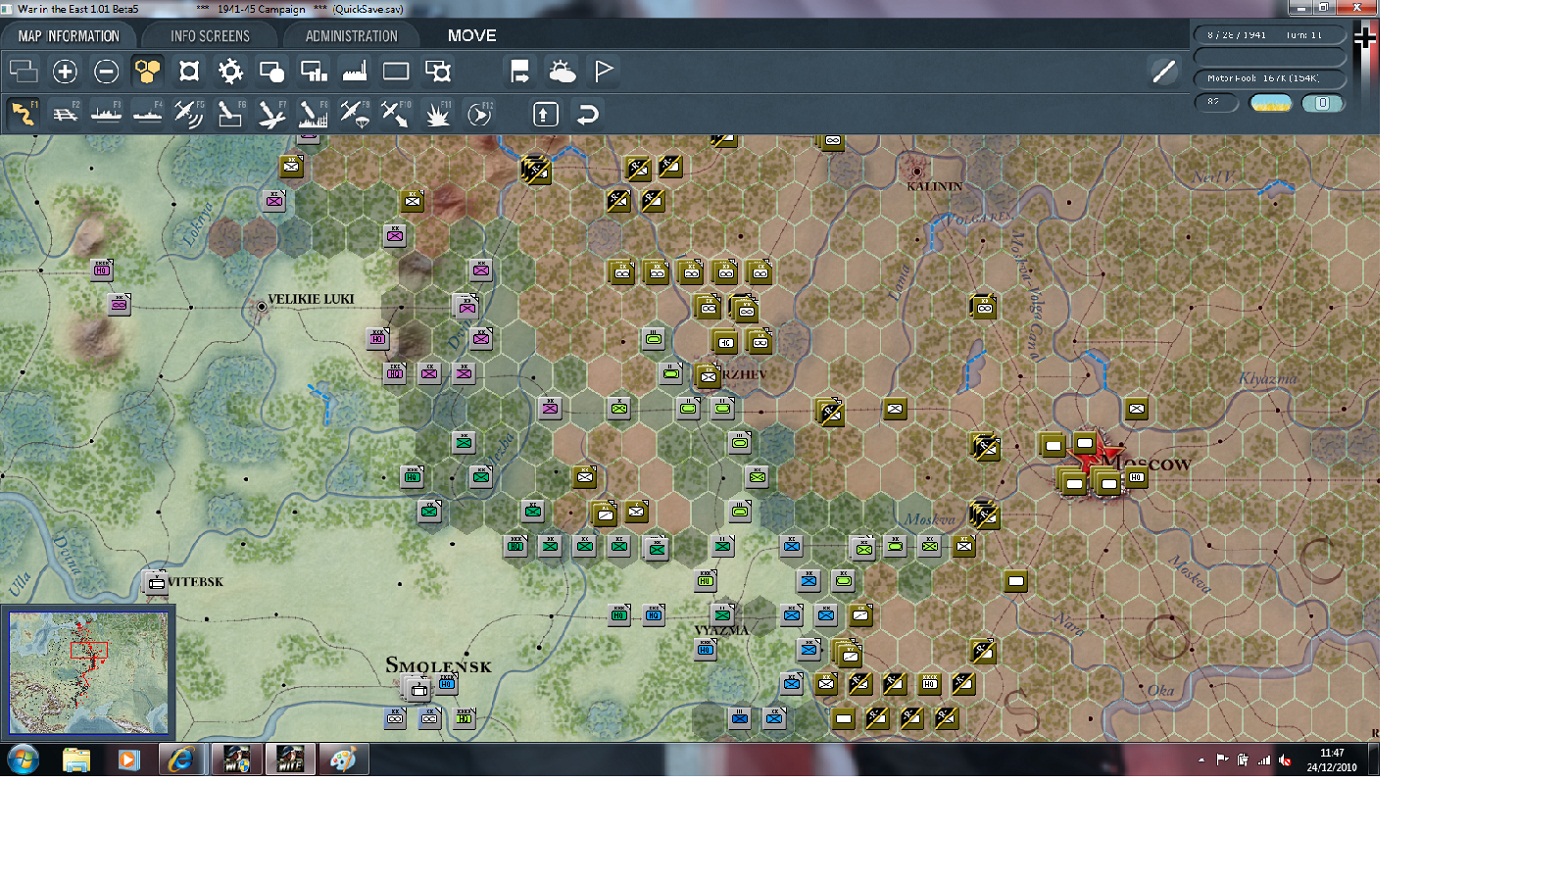
Task: Select the F10 Air Transfer mode
Action: (396, 114)
